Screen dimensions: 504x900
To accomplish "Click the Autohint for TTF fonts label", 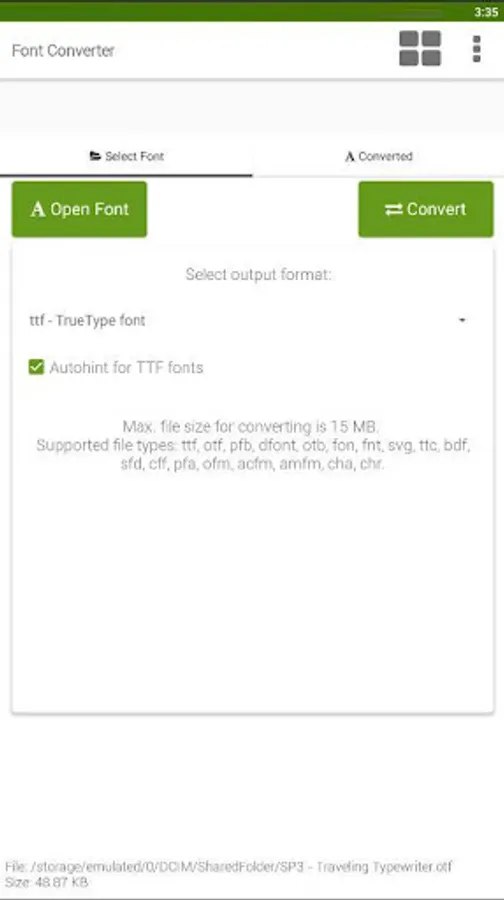I will tap(126, 367).
